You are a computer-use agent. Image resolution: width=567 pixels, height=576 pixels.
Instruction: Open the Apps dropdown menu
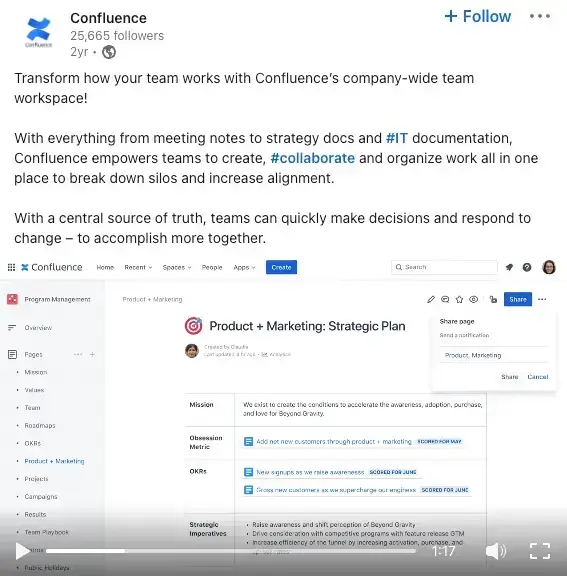(244, 267)
